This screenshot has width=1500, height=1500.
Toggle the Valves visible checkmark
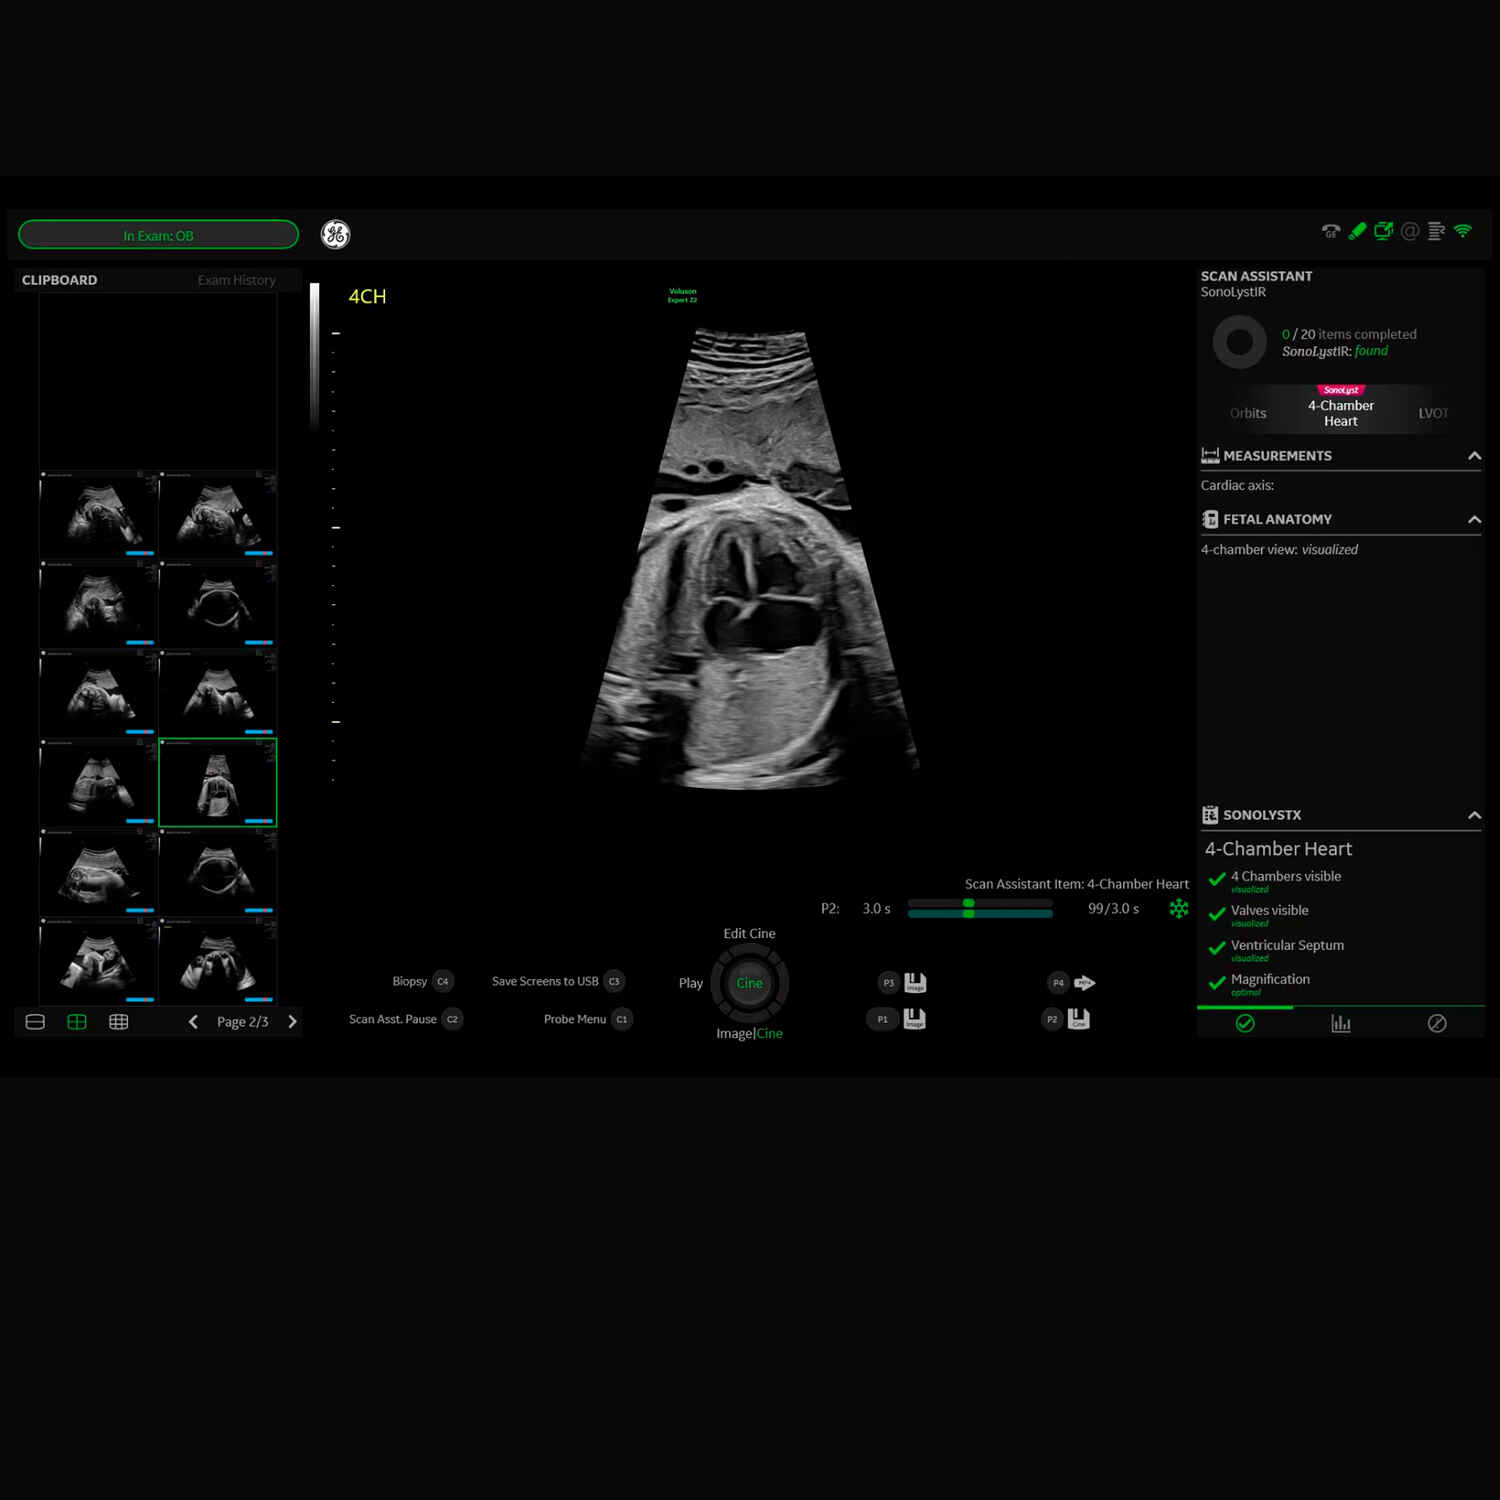point(1217,914)
